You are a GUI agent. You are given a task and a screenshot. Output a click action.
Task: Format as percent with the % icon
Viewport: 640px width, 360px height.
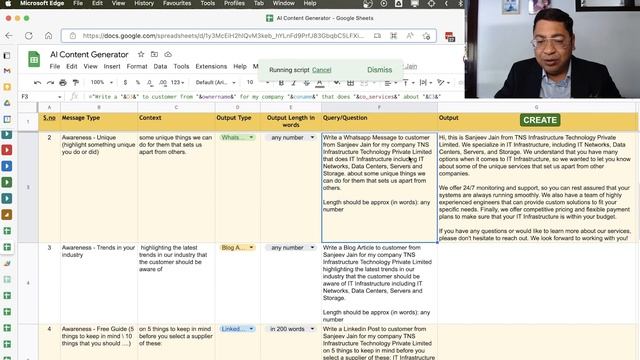[x=138, y=82]
